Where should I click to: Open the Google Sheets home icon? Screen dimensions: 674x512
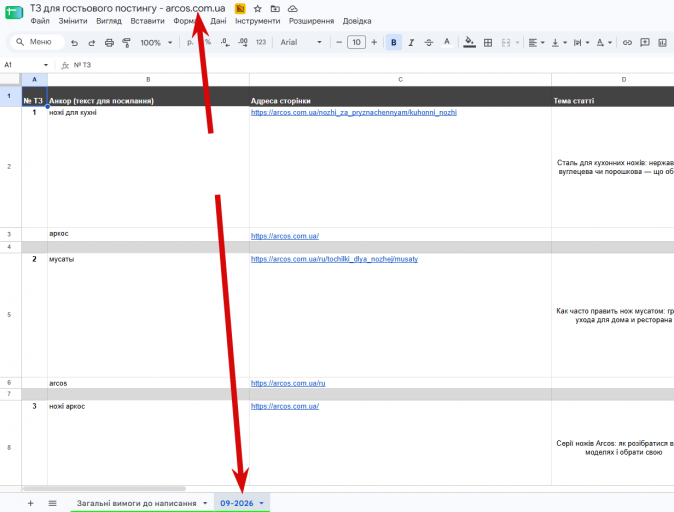click(14, 12)
